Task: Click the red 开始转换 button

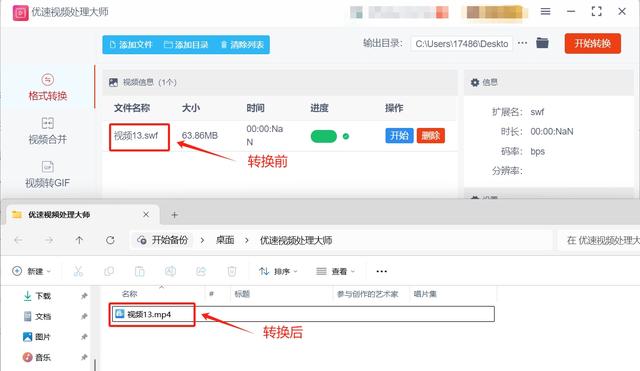Action: 593,43
